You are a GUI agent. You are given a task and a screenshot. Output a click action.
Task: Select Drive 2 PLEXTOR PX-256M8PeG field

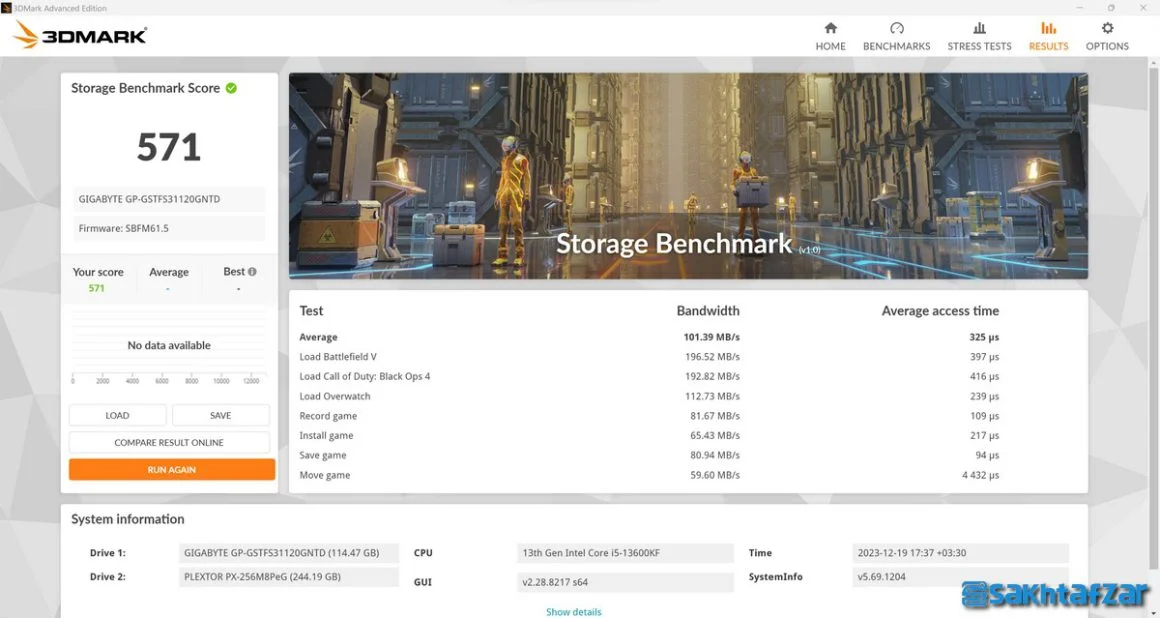[289, 577]
